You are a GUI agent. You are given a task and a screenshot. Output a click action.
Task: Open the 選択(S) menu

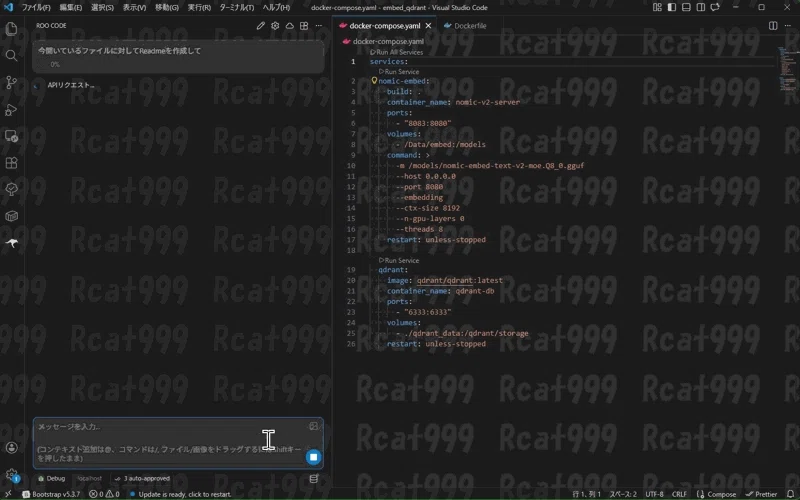(102, 8)
